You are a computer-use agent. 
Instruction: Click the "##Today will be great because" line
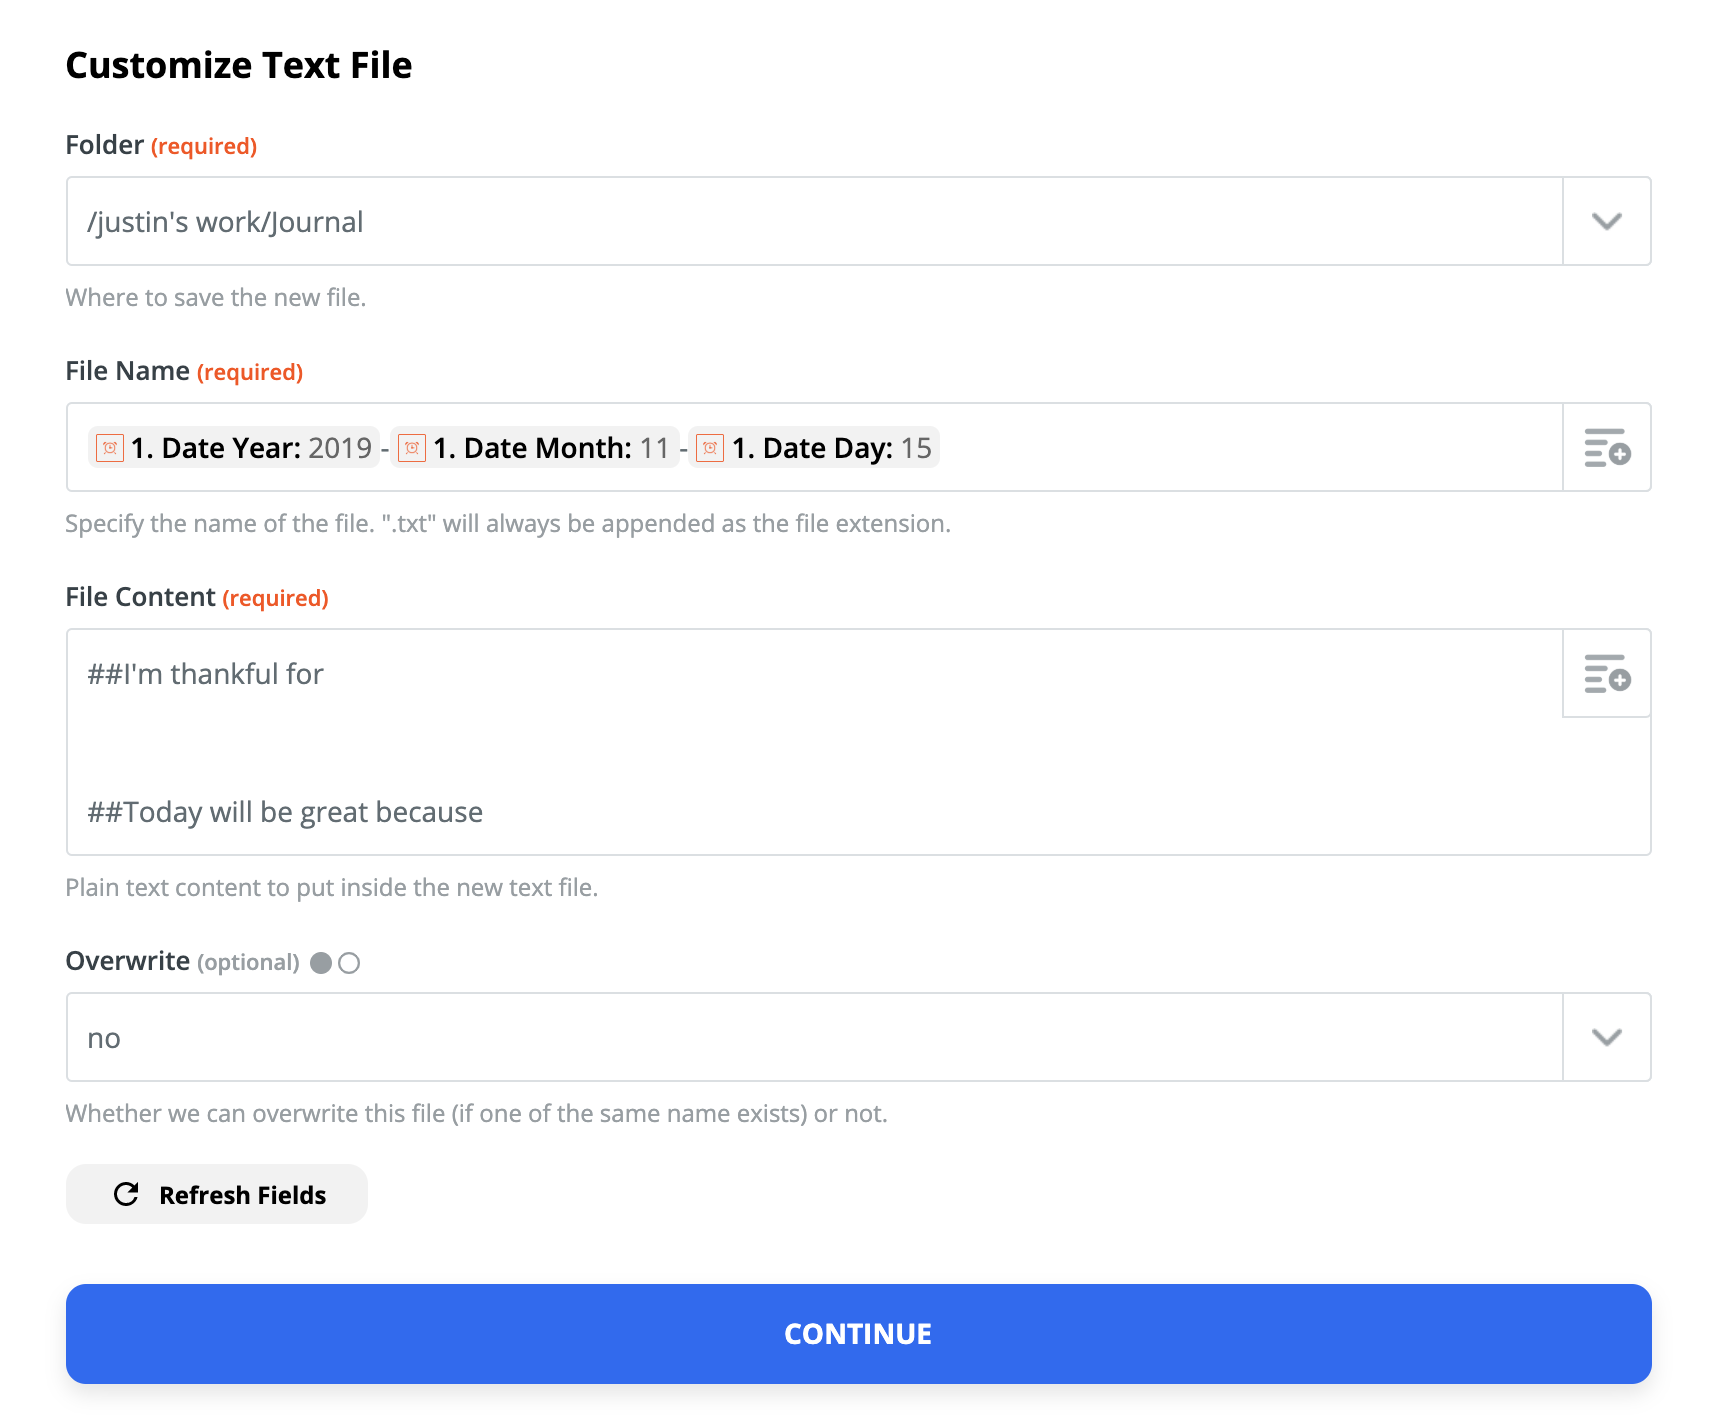285,812
